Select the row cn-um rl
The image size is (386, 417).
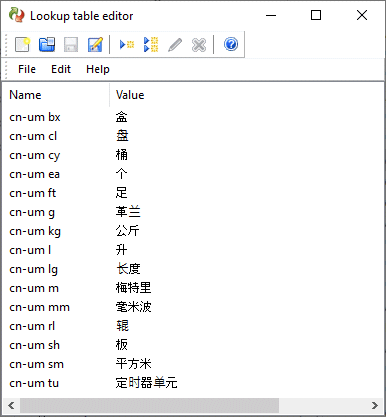[193, 326]
